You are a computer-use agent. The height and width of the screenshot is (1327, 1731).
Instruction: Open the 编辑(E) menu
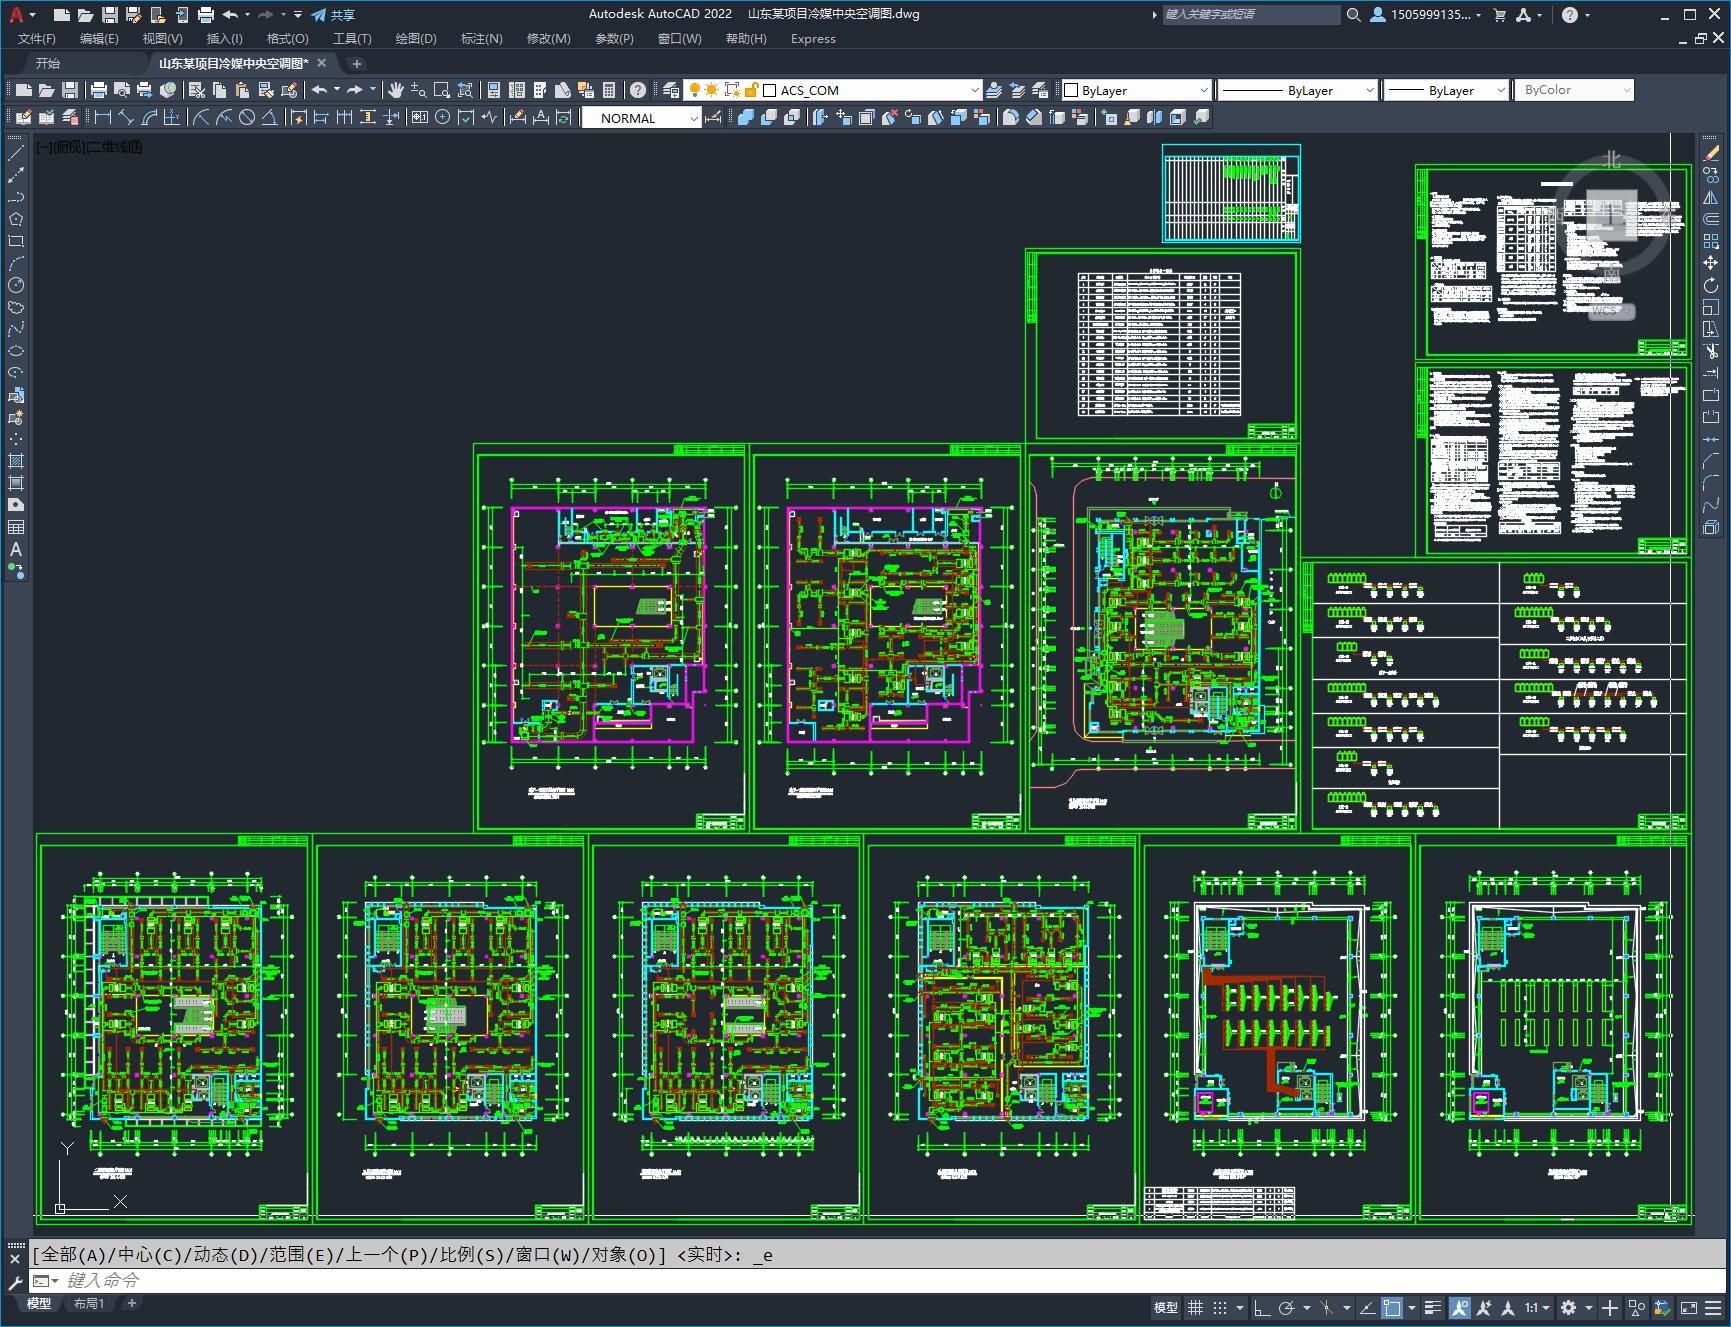pyautogui.click(x=99, y=38)
